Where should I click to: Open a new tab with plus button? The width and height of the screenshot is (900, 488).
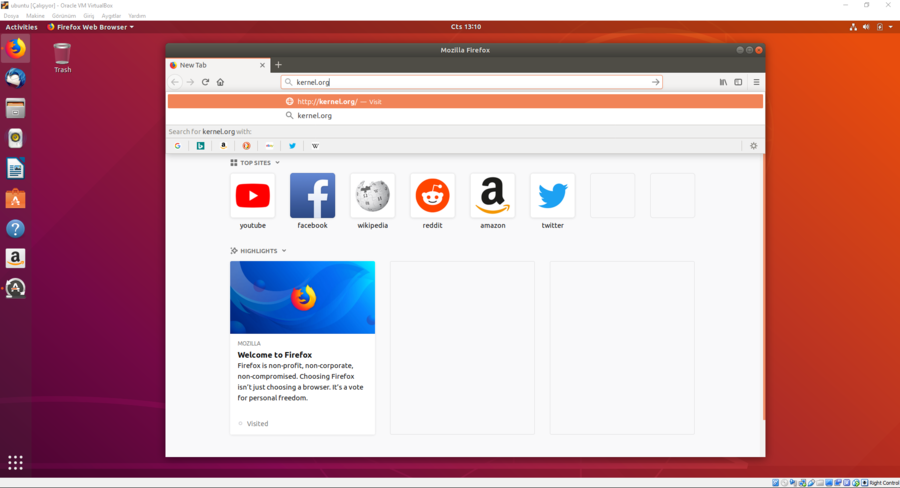click(x=278, y=65)
